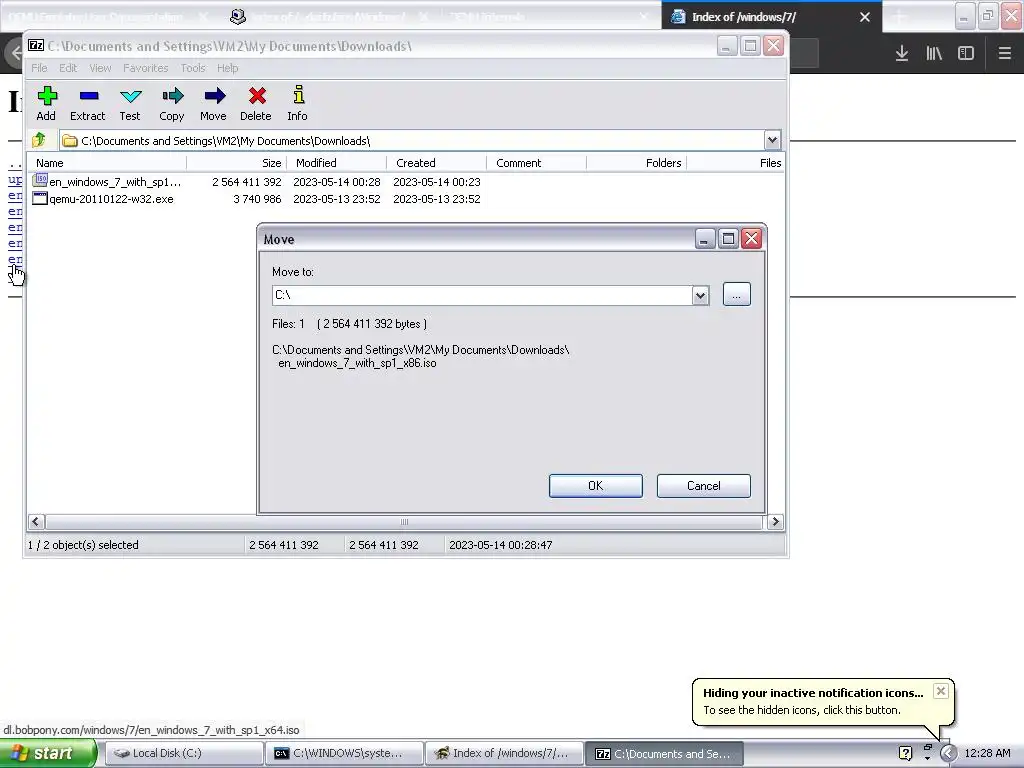Open the Edit menu
This screenshot has width=1024, height=768.
point(68,68)
